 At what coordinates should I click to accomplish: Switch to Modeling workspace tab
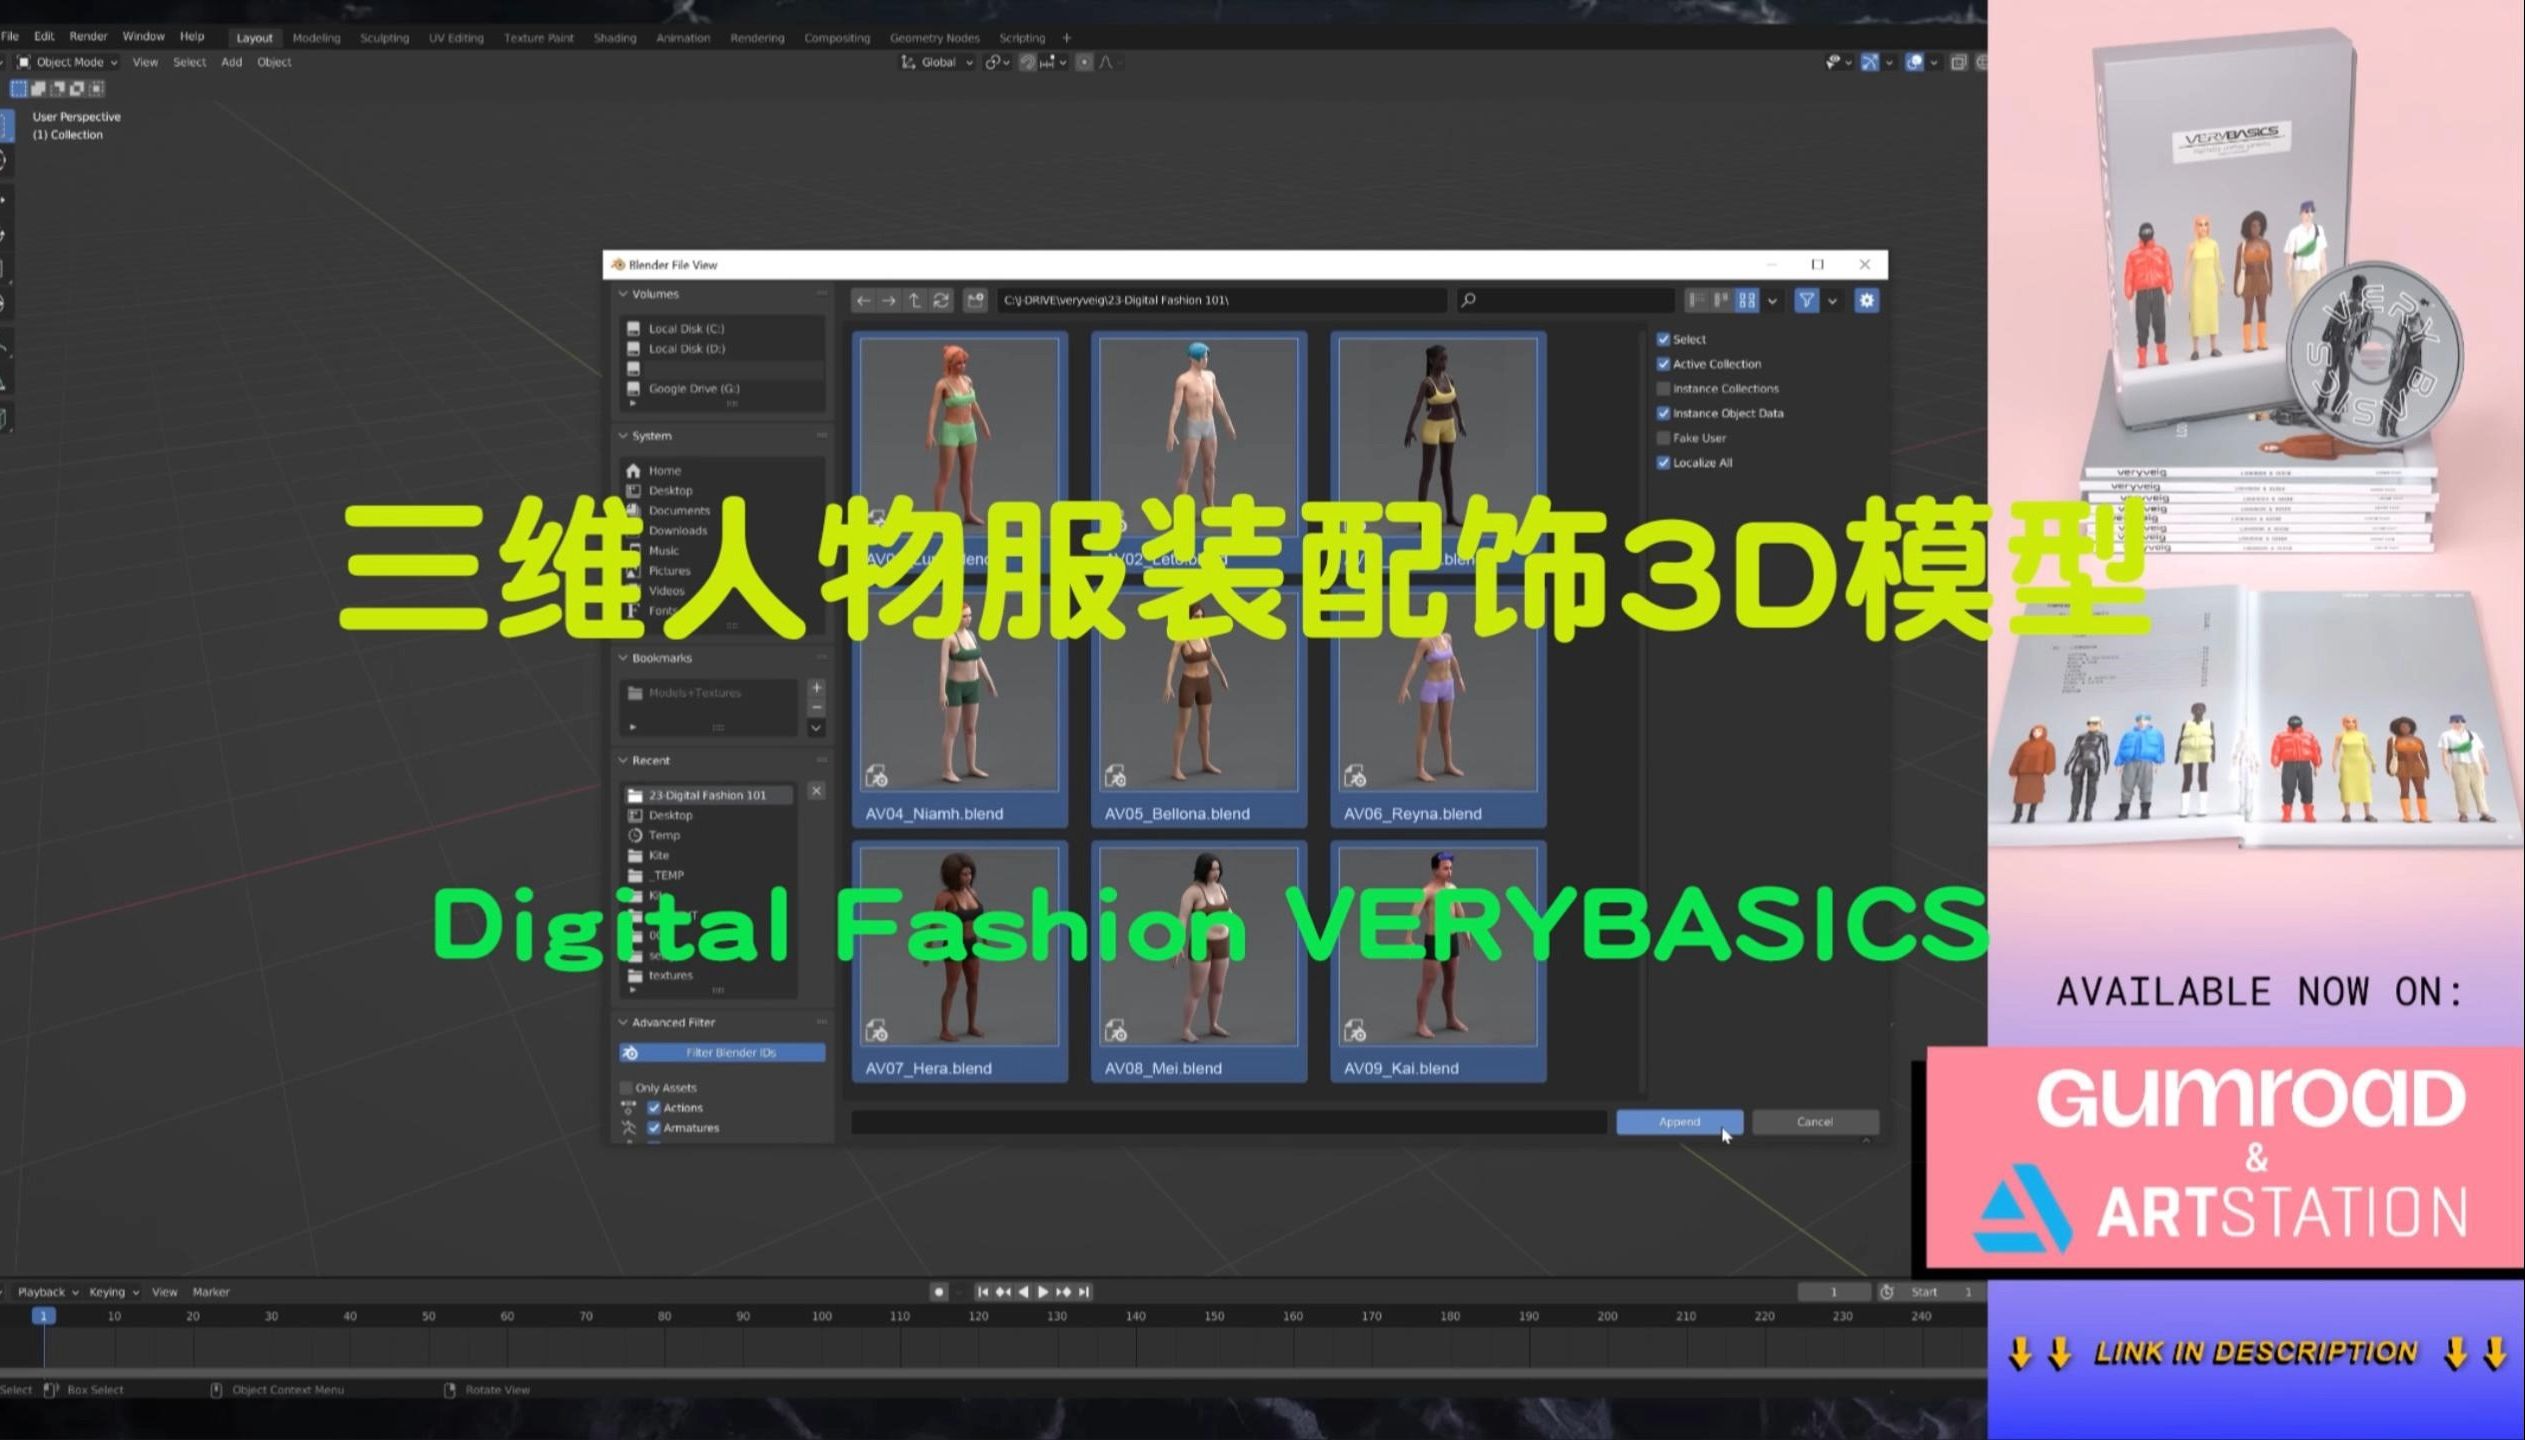(x=316, y=38)
